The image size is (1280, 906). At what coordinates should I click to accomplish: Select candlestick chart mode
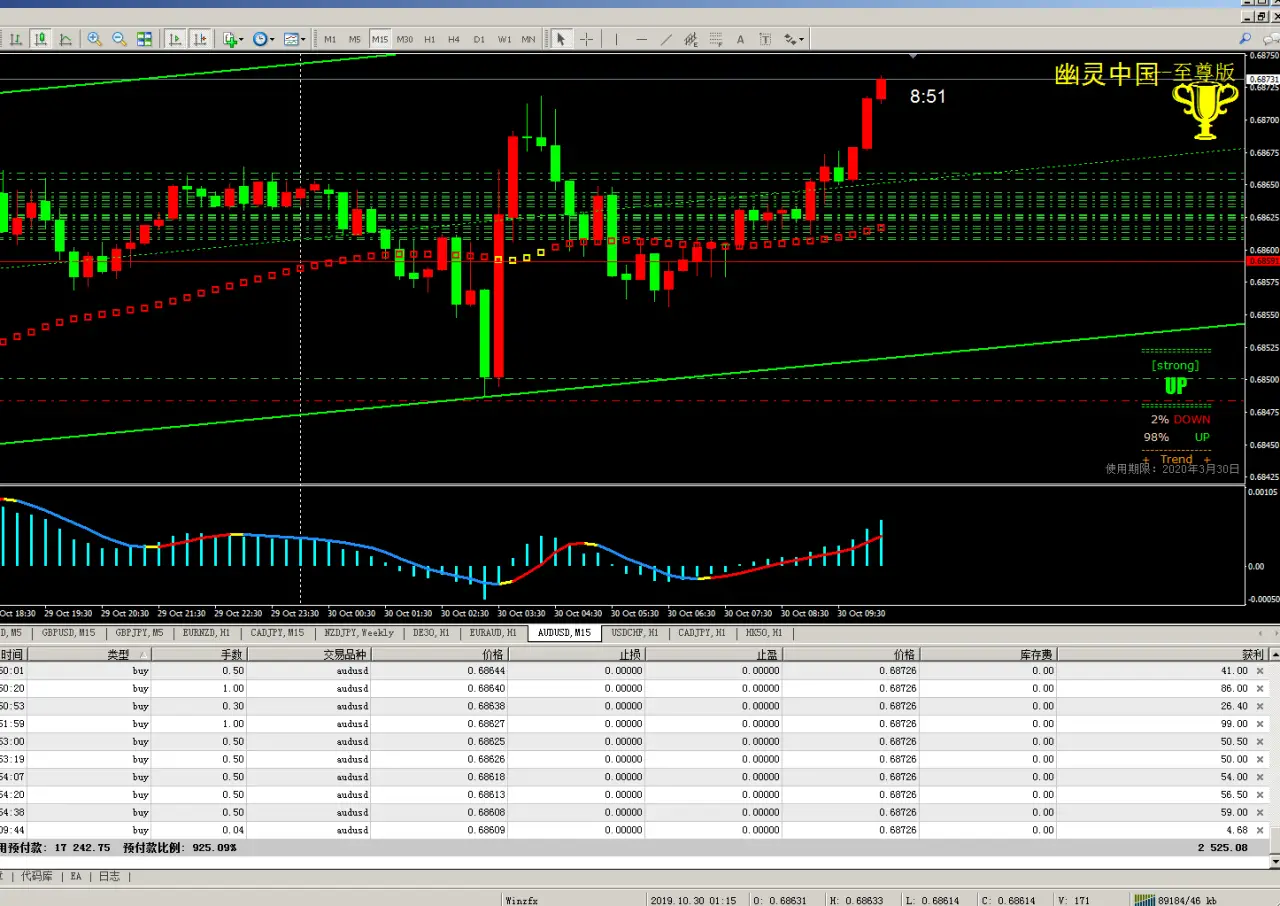(x=41, y=39)
